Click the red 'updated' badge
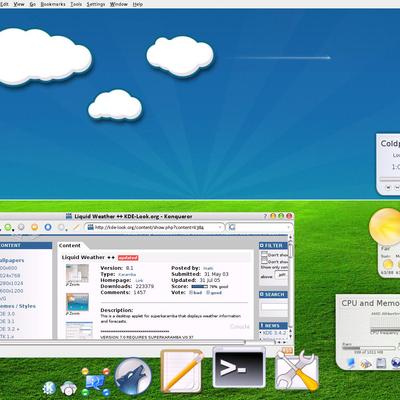 (128, 258)
